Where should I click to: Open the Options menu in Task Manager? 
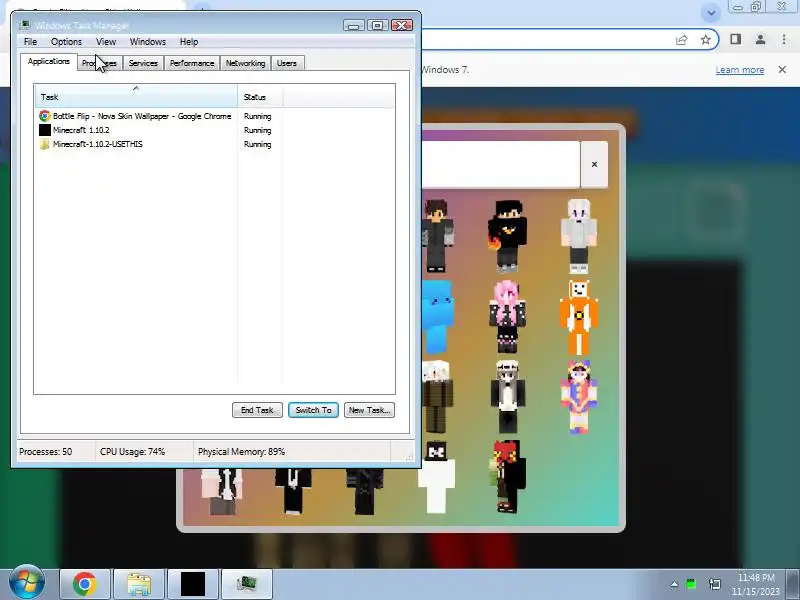(x=66, y=42)
